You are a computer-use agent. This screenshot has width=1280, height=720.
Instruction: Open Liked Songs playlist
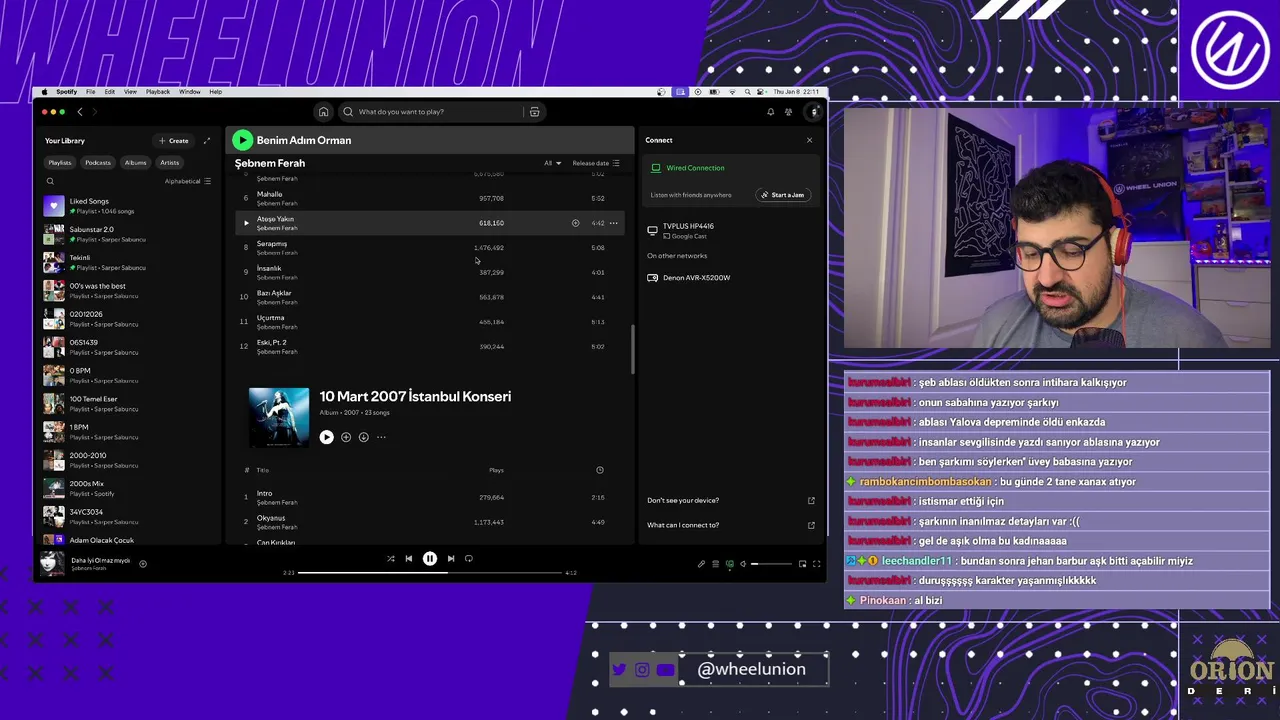(132, 206)
